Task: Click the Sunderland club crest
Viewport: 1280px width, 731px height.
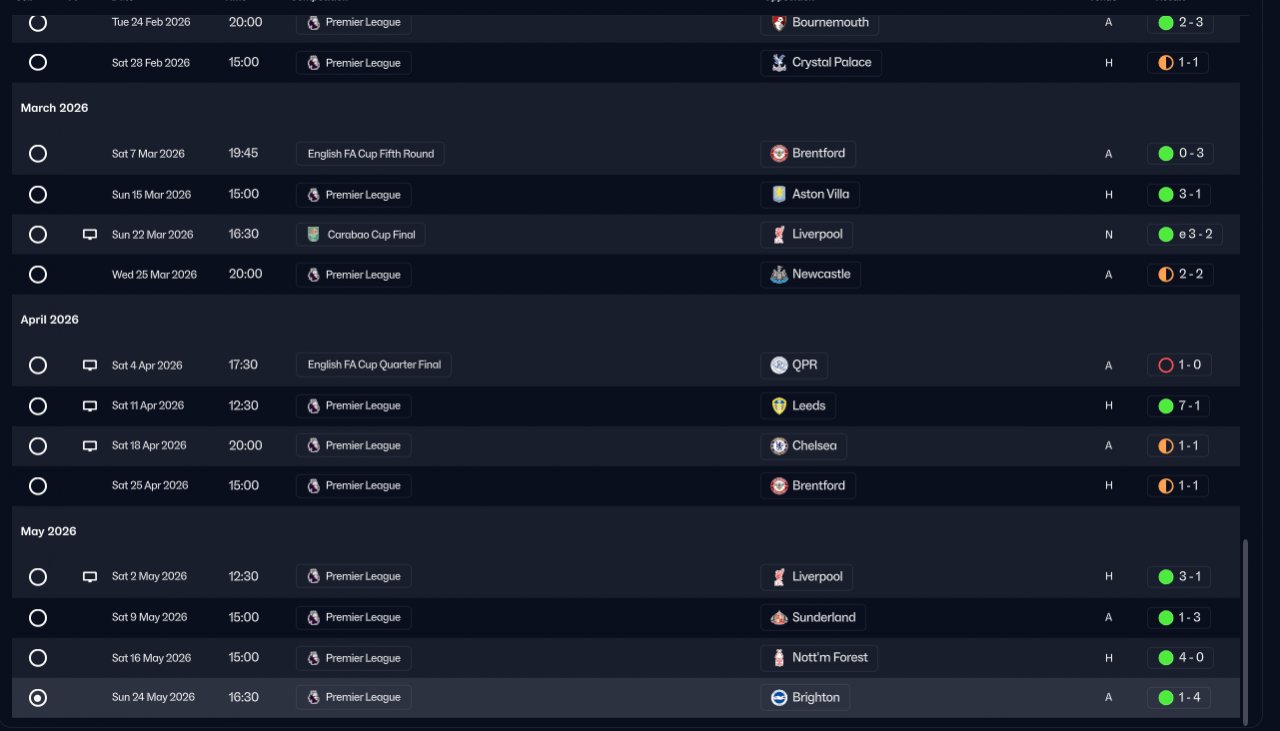Action: 779,618
